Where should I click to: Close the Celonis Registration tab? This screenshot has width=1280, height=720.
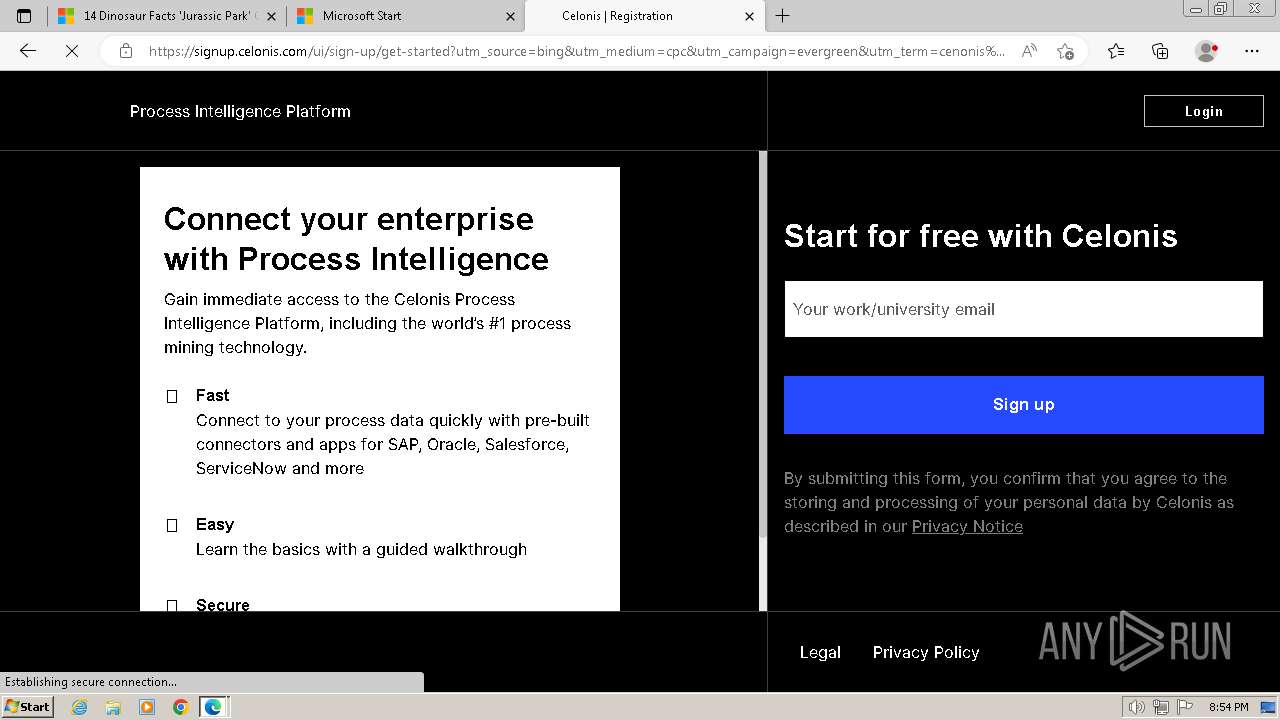pyautogui.click(x=749, y=16)
